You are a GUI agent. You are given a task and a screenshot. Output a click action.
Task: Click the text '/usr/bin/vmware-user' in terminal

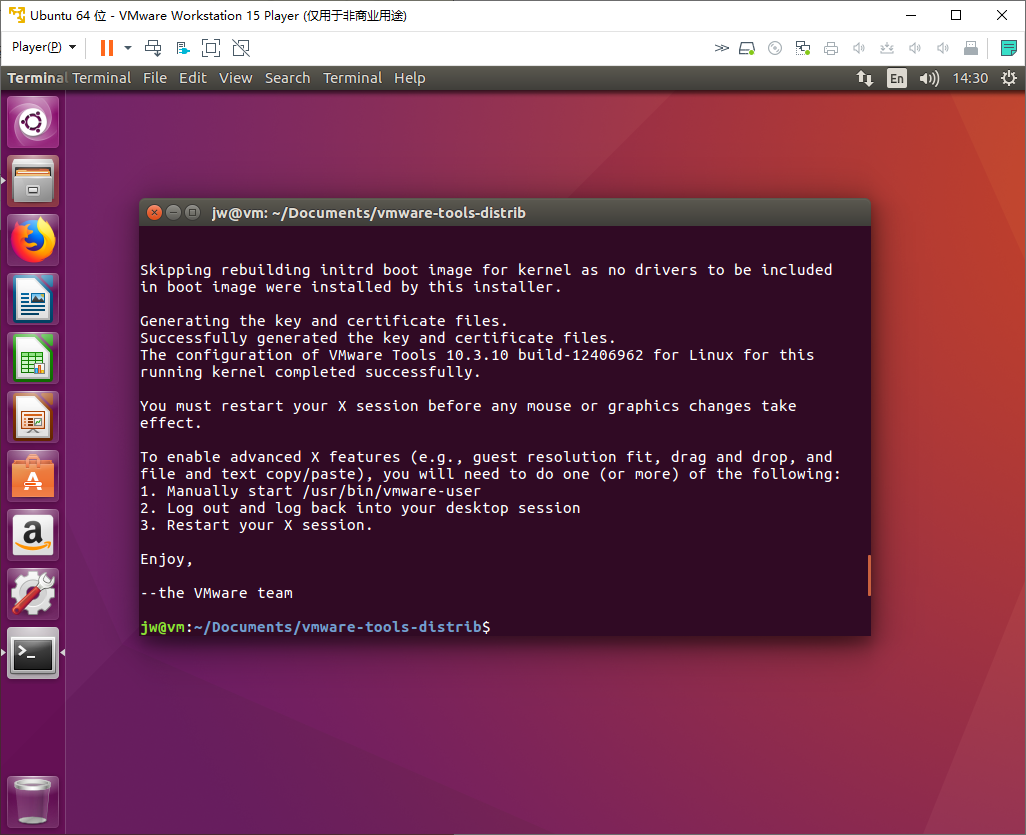point(391,491)
